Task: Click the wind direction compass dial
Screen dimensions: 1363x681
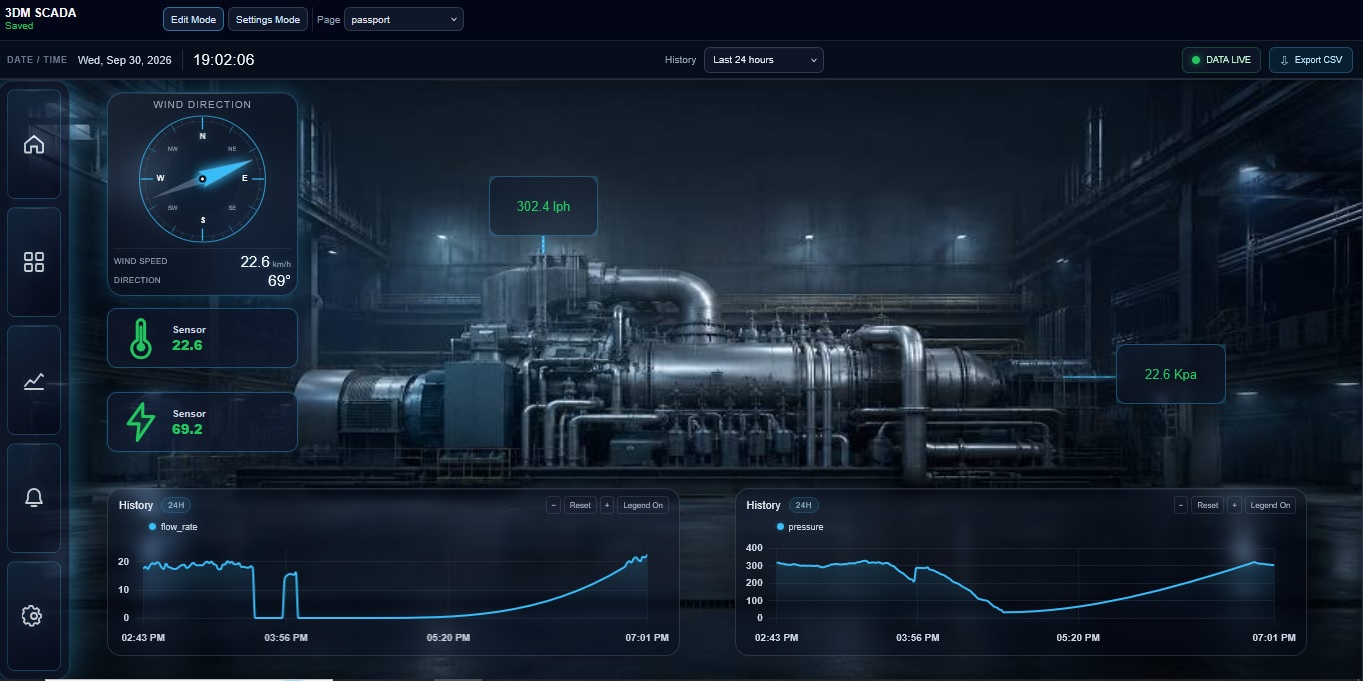Action: (x=203, y=179)
